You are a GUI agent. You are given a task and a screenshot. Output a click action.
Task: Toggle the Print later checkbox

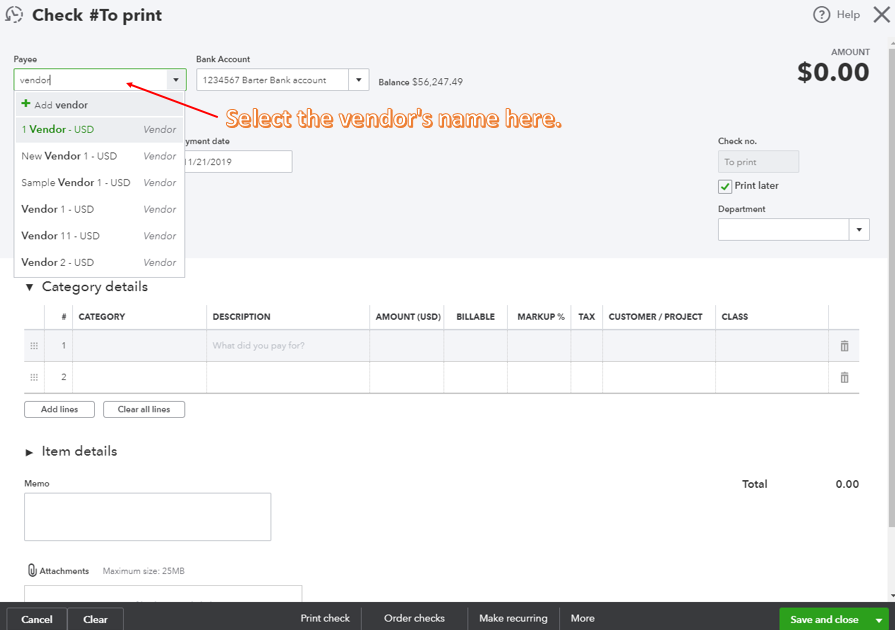point(725,186)
